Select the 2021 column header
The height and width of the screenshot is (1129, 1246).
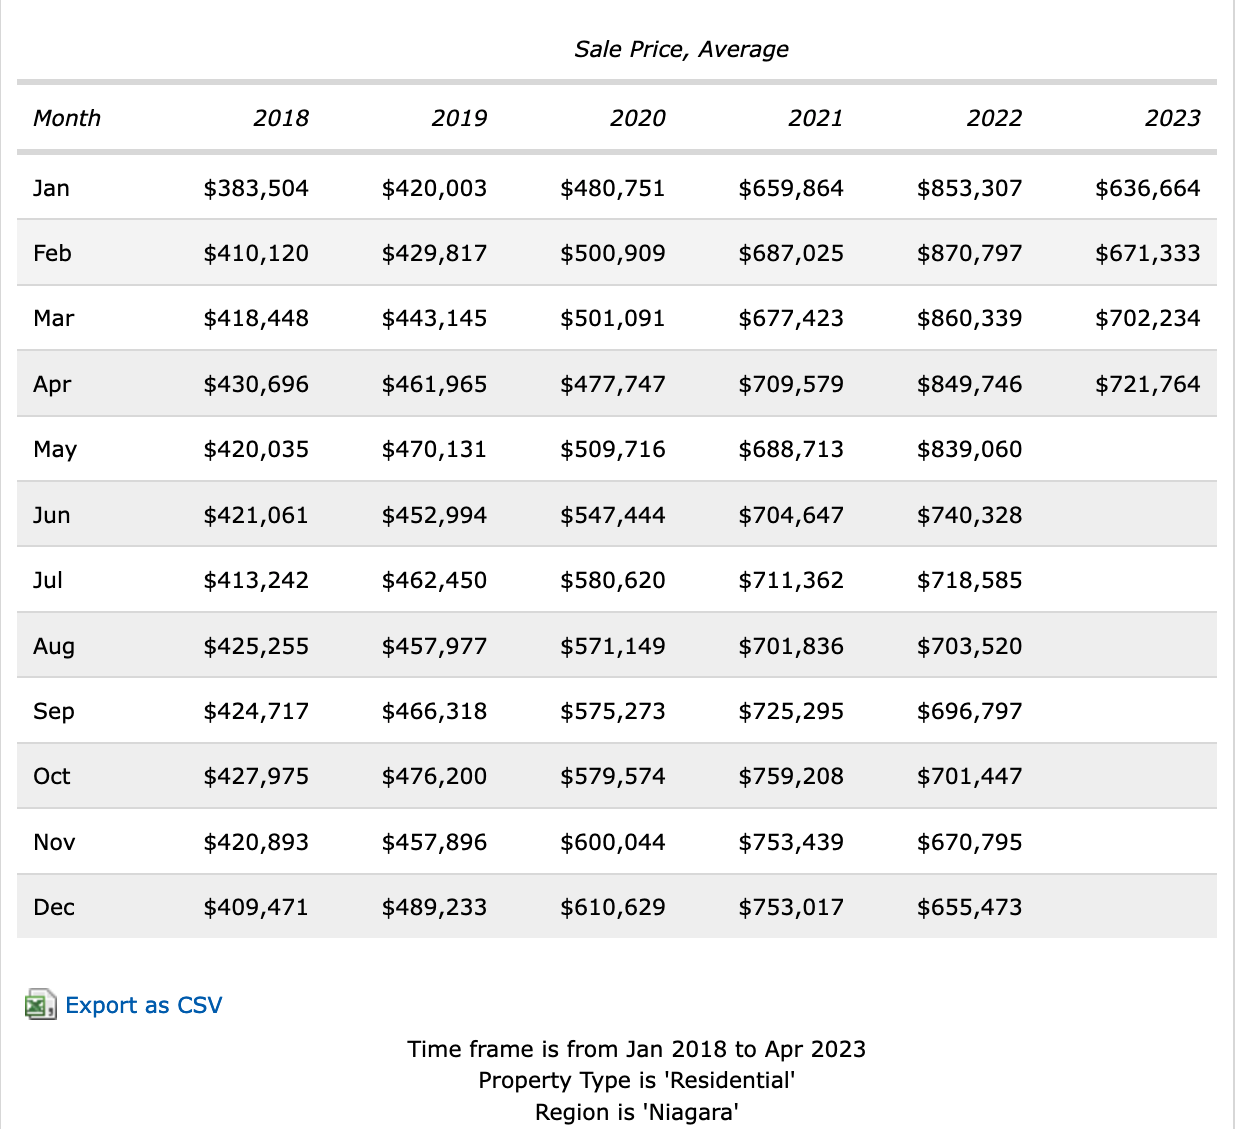[815, 118]
